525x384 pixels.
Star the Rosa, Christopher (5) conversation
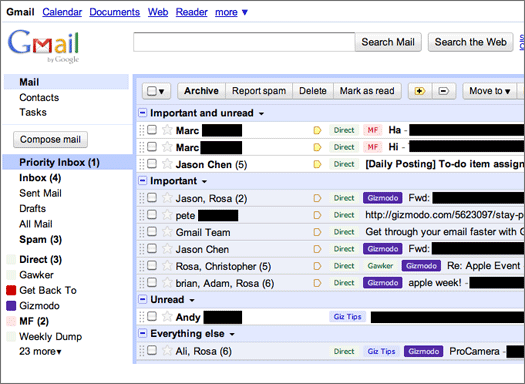tap(167, 266)
